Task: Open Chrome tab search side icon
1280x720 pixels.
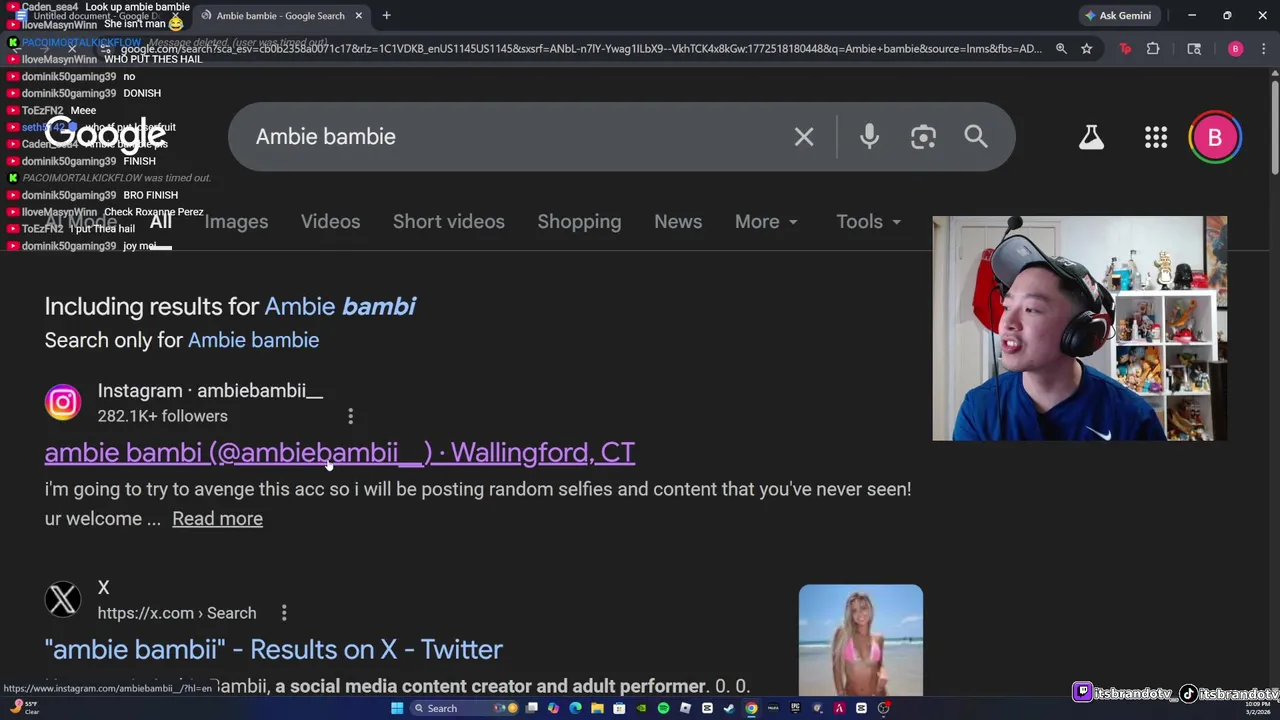Action: click(x=1194, y=49)
